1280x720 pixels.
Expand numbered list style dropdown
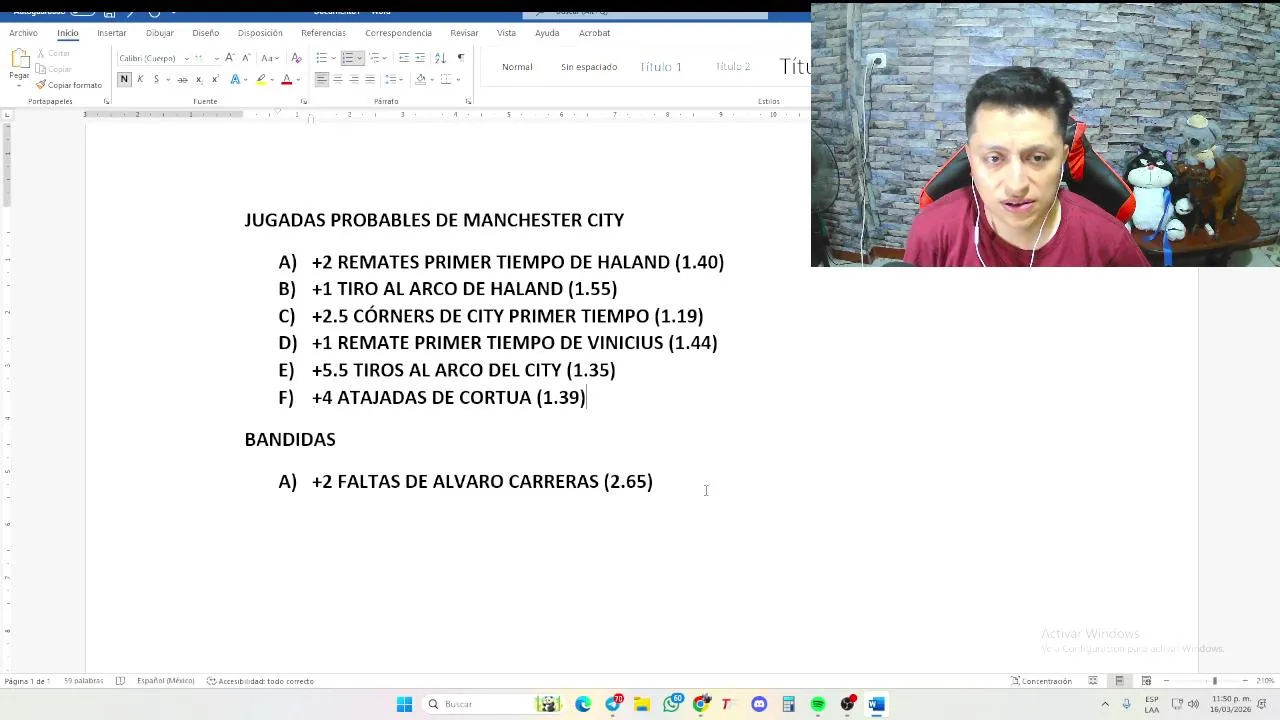coord(358,58)
